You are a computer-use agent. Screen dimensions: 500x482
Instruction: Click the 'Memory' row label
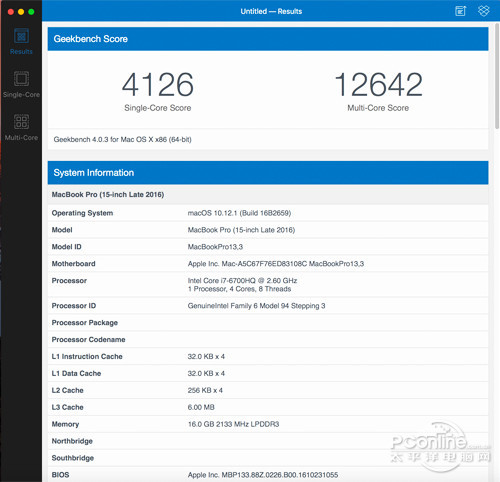[65, 424]
